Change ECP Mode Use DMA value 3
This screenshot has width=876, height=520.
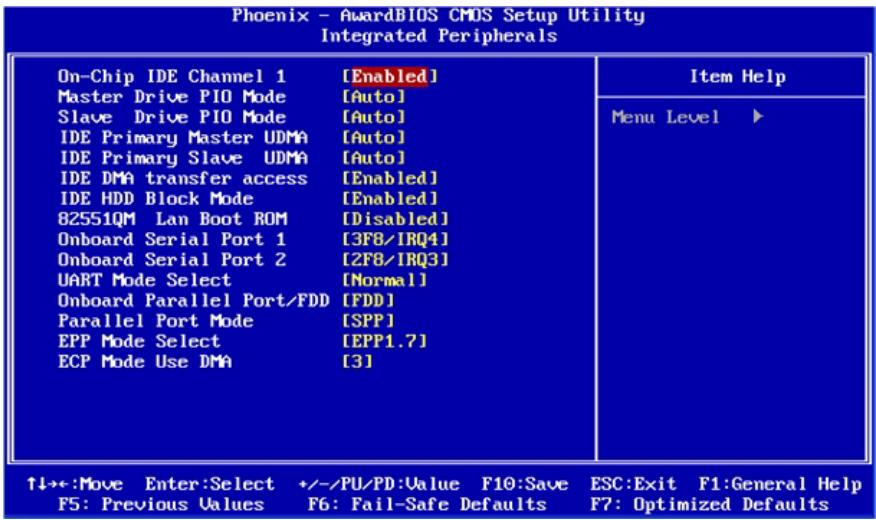(358, 362)
